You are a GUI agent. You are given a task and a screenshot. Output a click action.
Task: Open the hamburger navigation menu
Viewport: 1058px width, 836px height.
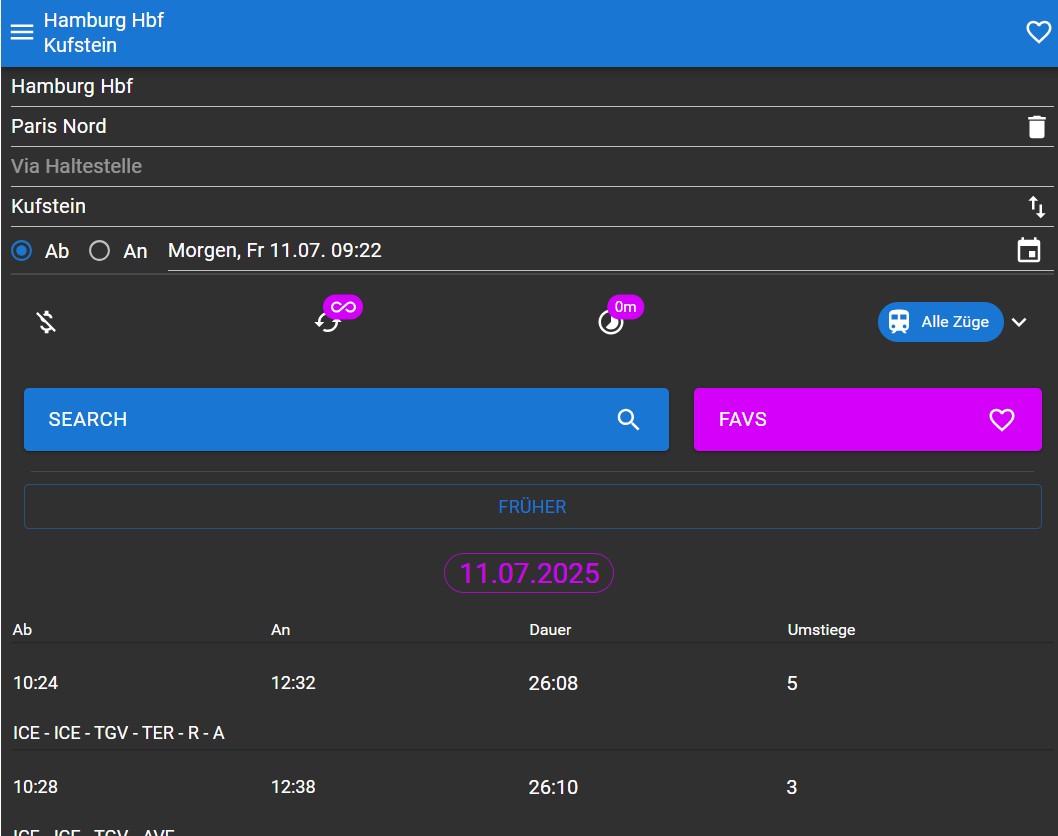coord(22,32)
